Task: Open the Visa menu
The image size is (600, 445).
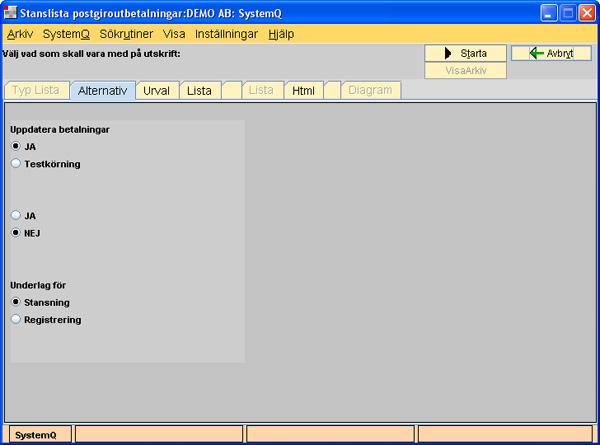Action: coord(174,34)
